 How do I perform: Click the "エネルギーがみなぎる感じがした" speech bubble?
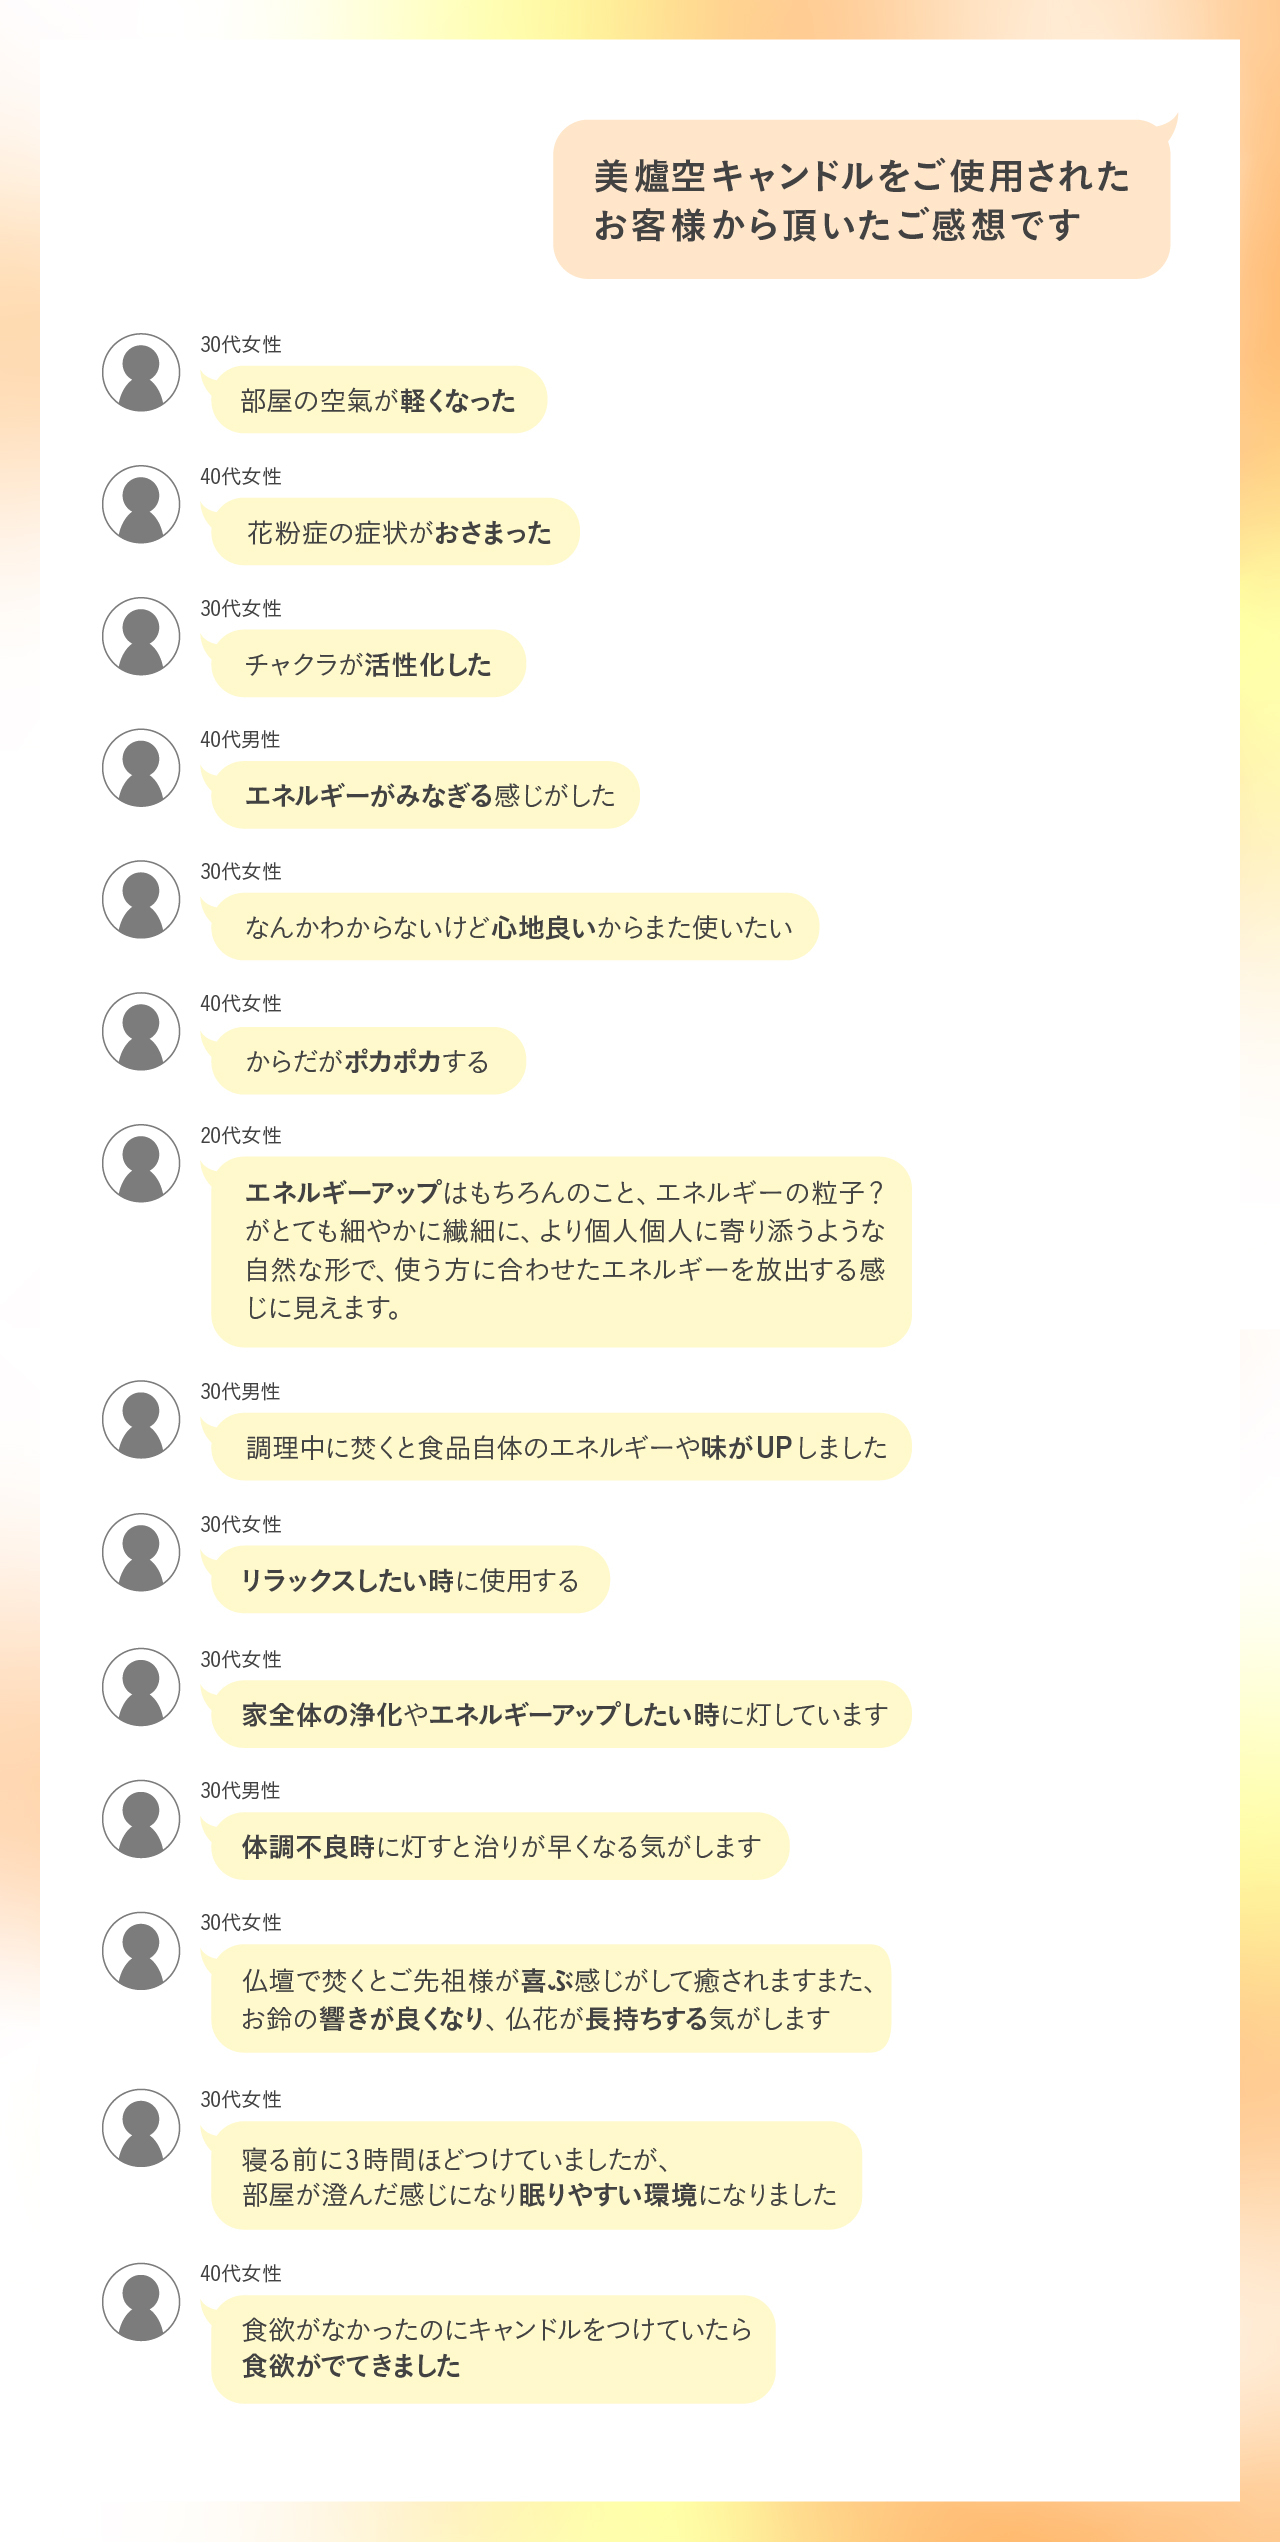pyautogui.click(x=425, y=795)
